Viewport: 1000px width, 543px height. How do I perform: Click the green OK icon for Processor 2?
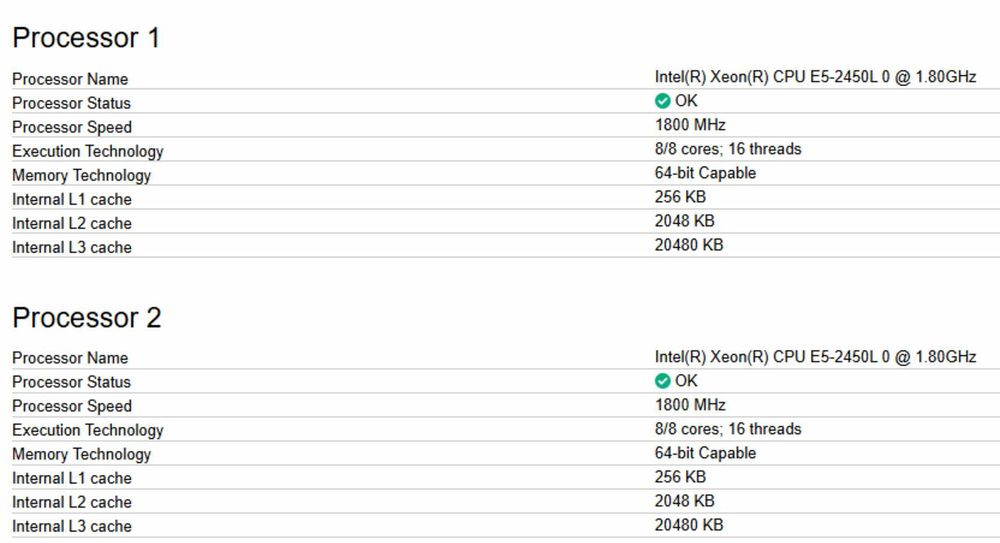662,381
